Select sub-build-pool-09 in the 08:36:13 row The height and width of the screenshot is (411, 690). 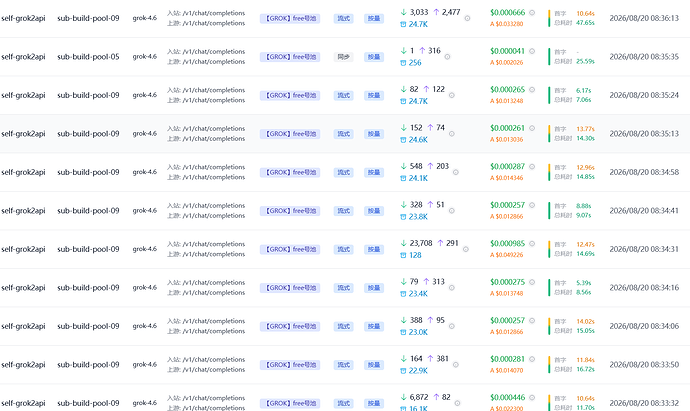click(88, 18)
